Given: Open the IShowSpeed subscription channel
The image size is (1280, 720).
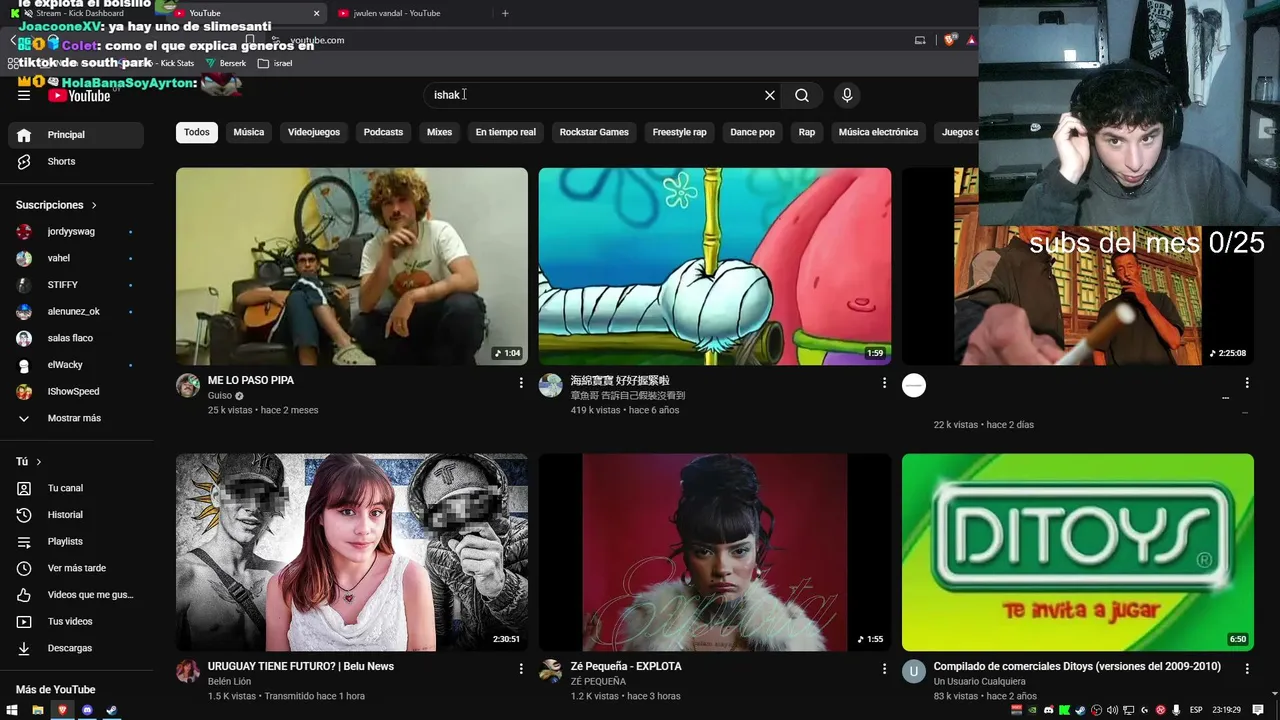Looking at the screenshot, I should coord(76,392).
